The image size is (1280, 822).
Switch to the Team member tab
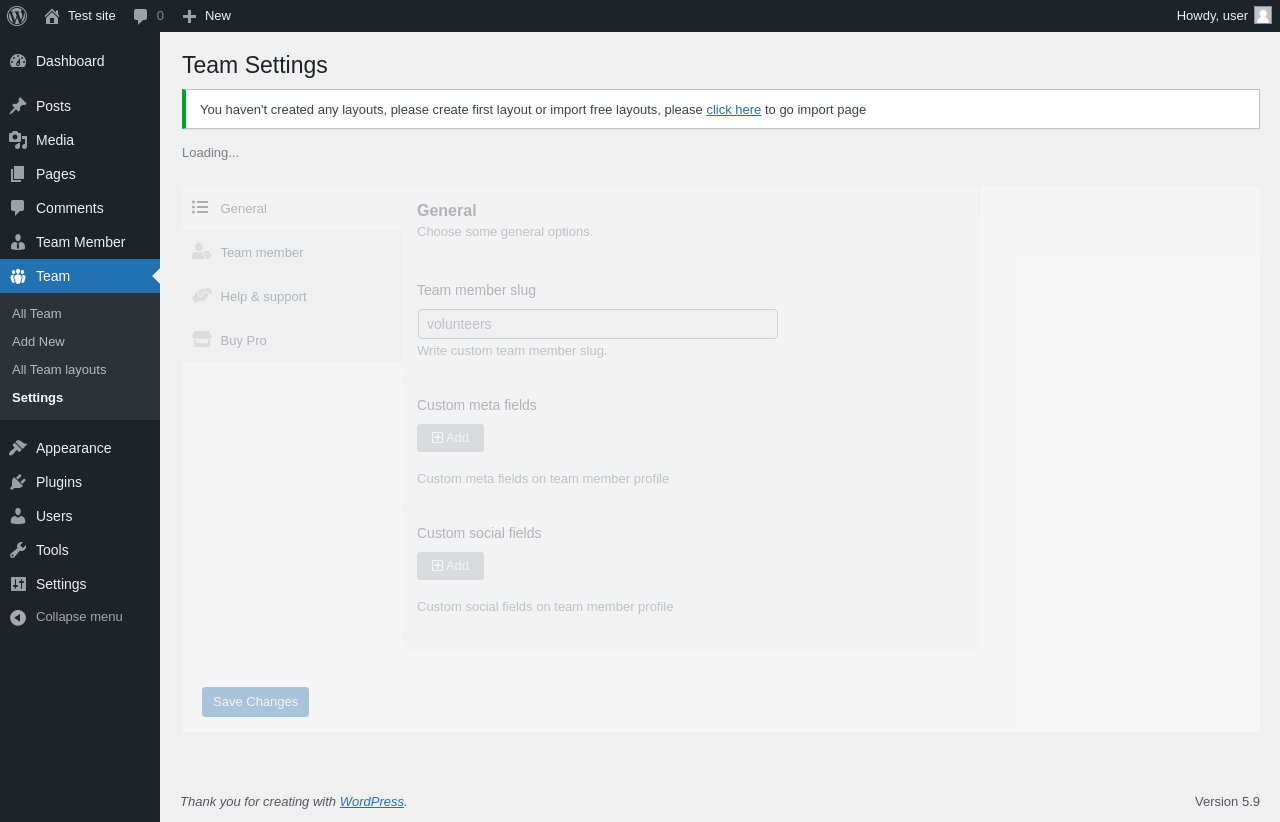click(x=292, y=252)
